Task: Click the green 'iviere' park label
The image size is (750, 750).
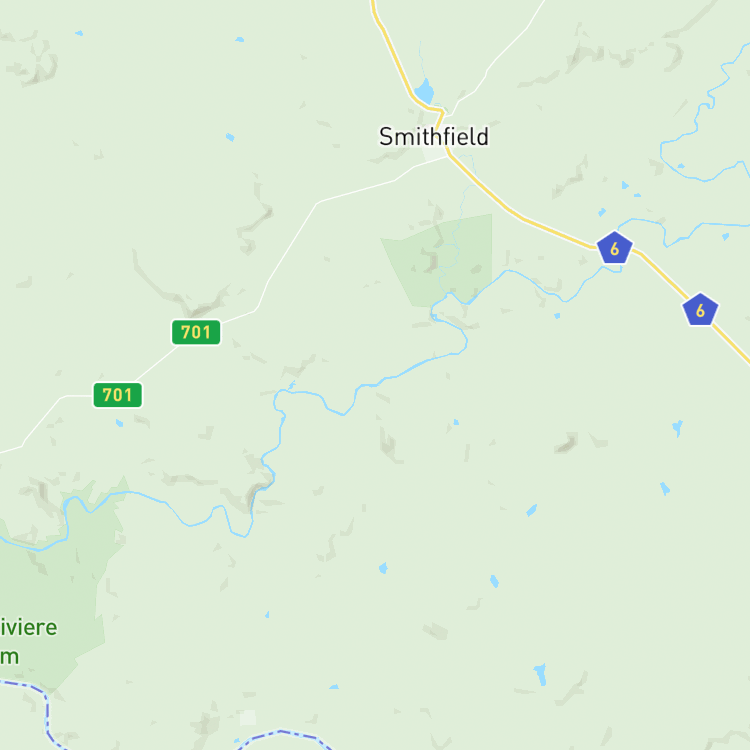Action: coord(29,628)
